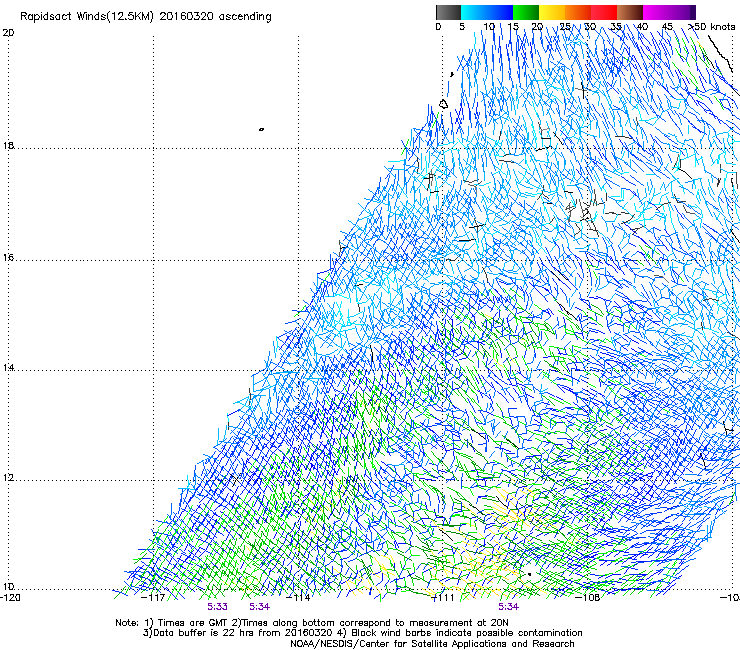Click the 'Rapidsact Winds(12.5KM) 20160320 ascending' title

click(146, 17)
